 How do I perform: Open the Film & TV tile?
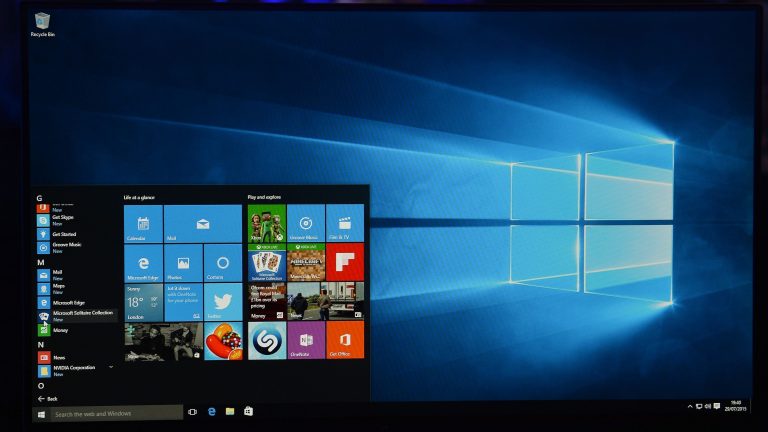(x=345, y=224)
